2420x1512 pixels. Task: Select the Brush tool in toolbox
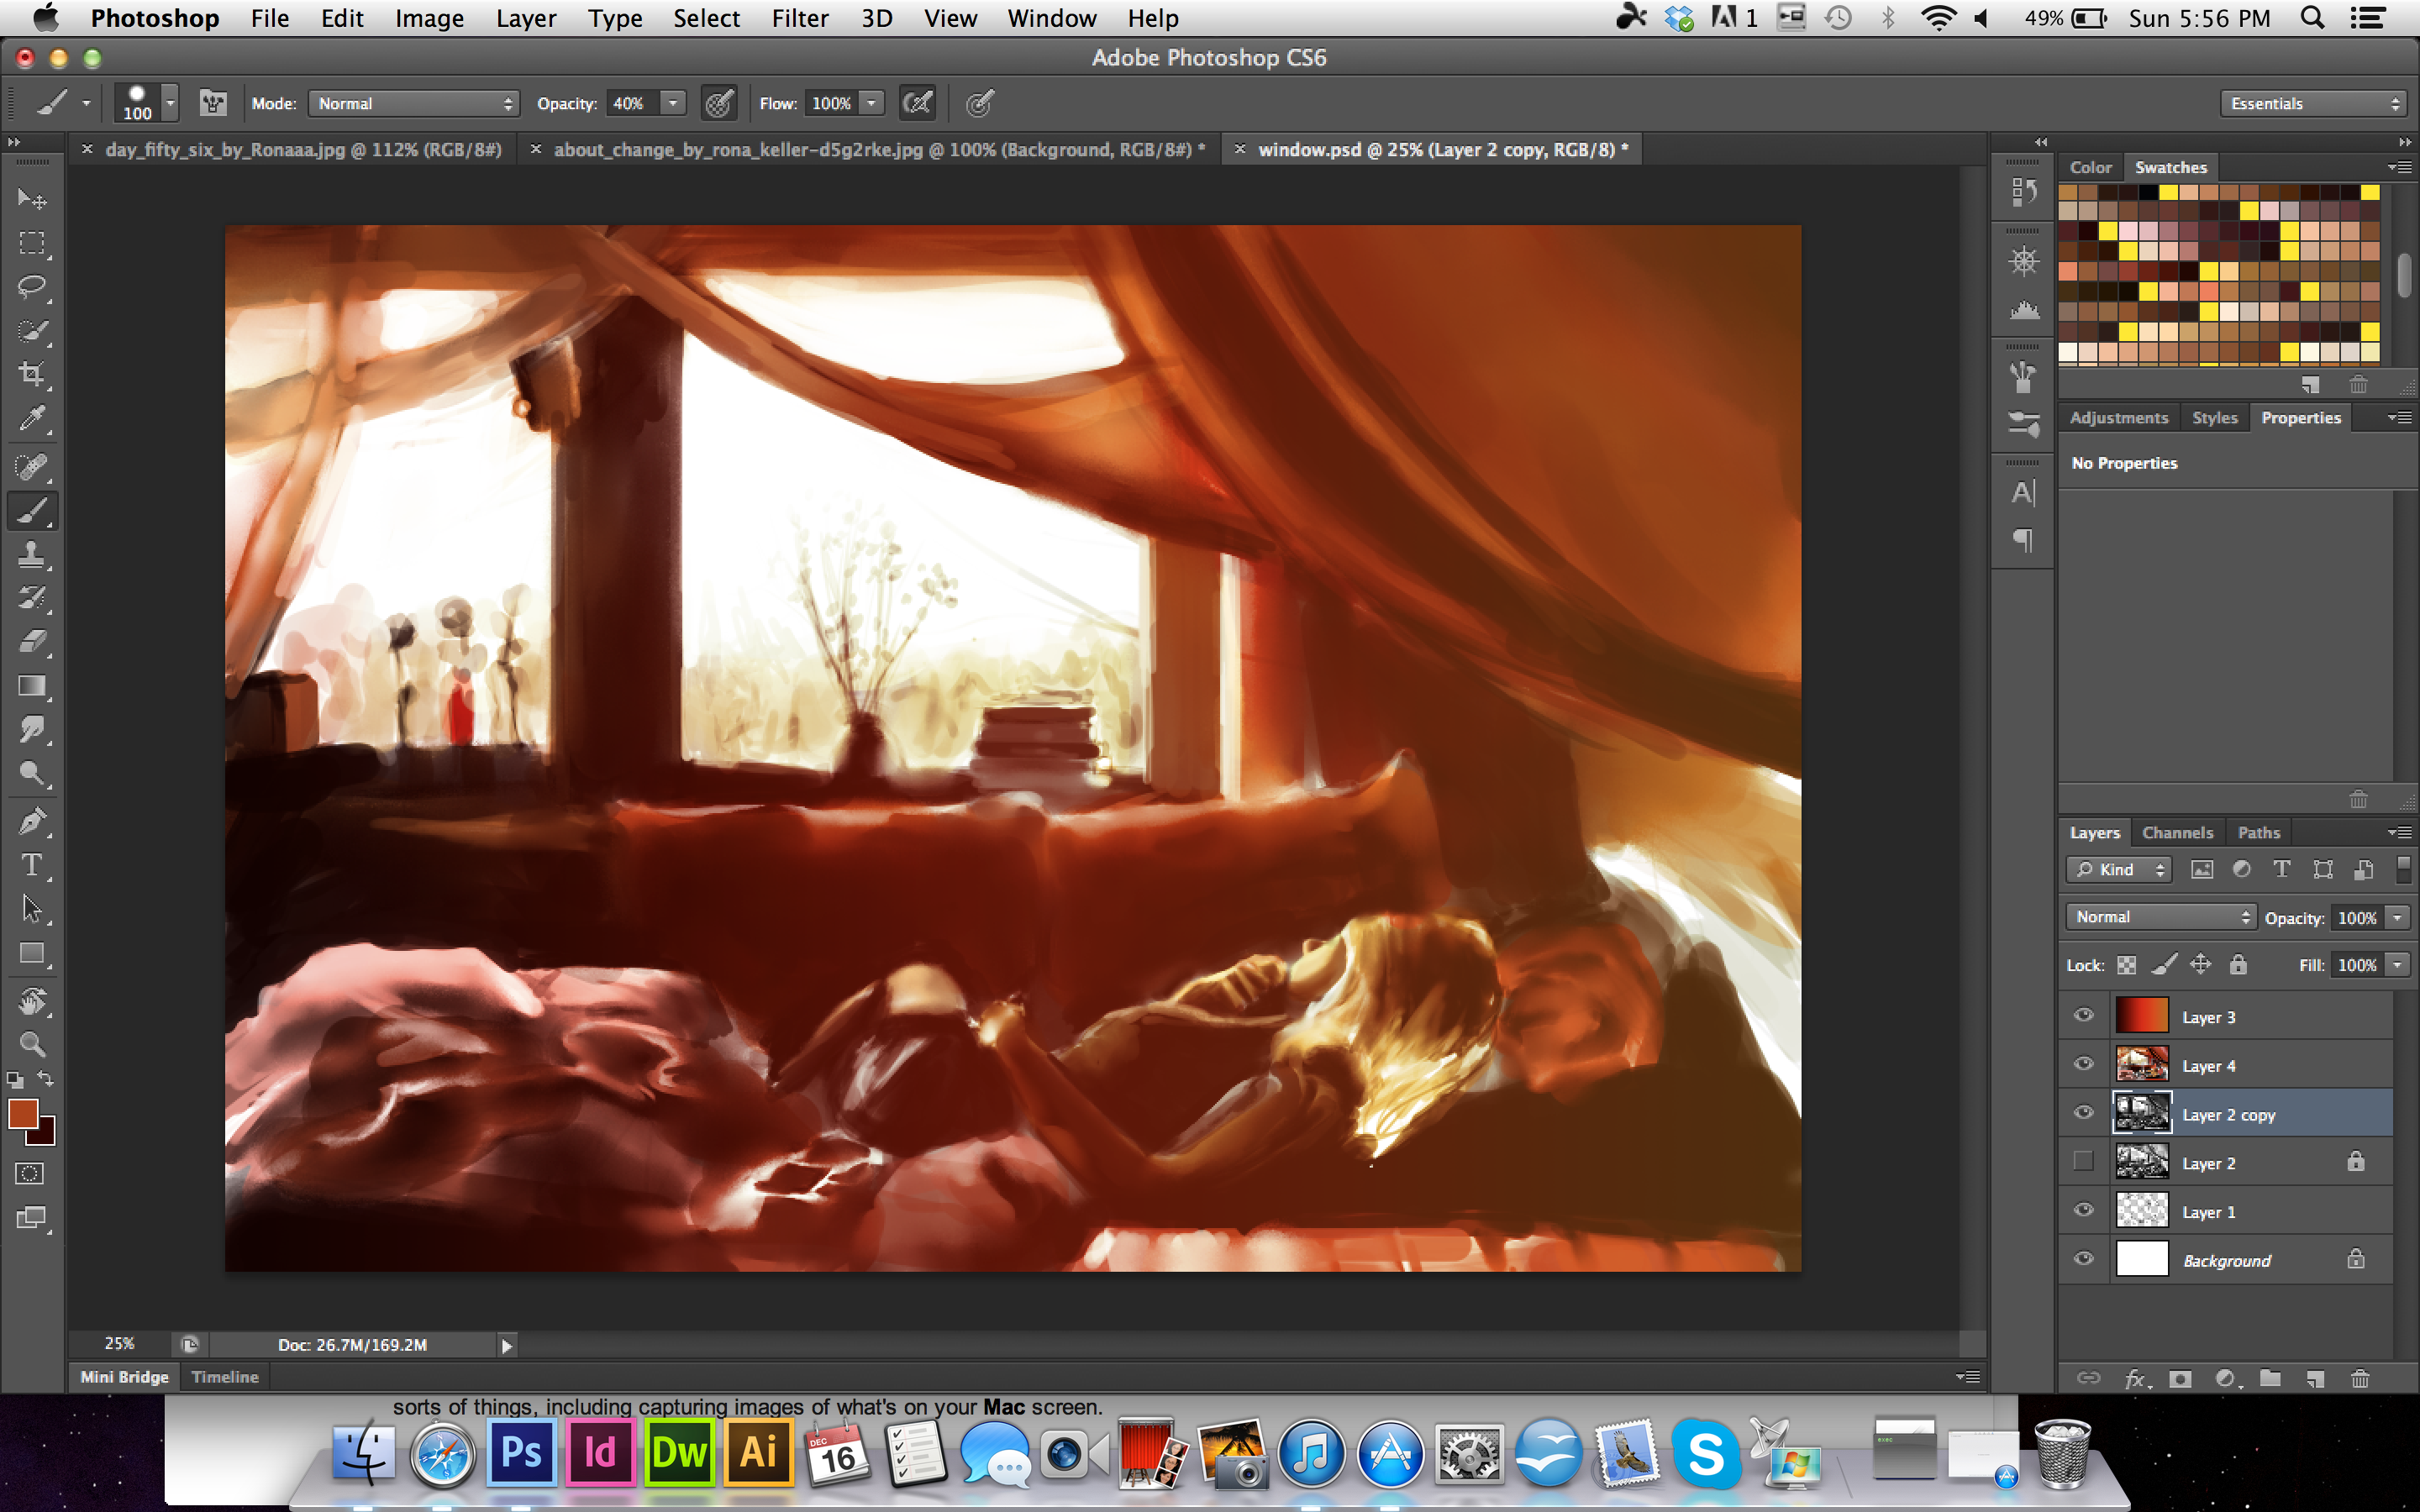[32, 511]
